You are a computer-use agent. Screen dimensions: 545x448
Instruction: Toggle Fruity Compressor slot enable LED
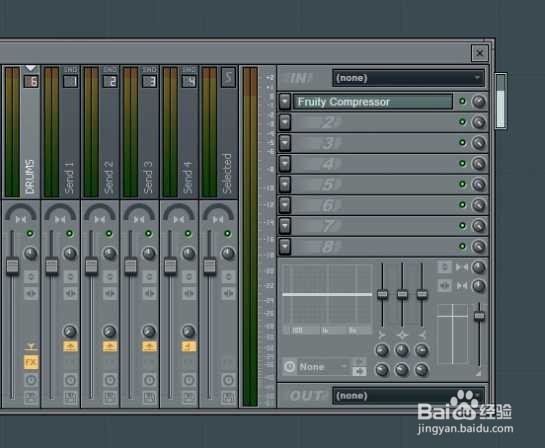coord(462,101)
